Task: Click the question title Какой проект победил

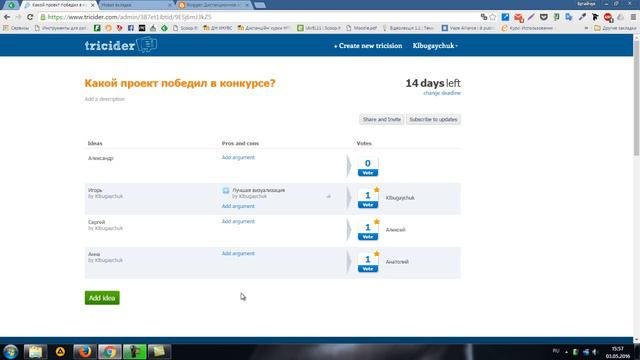Action: [x=180, y=83]
